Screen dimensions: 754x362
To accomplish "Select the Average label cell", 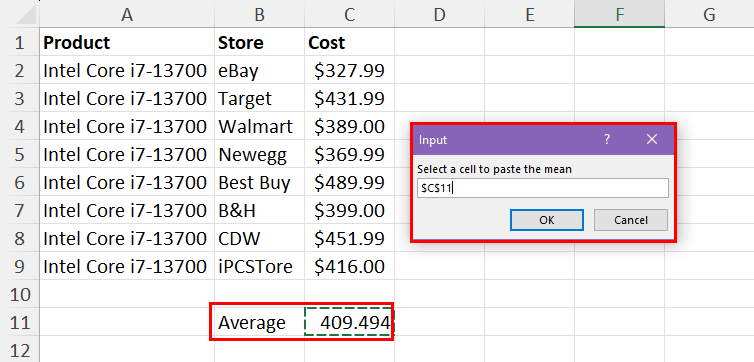I will 259,322.
